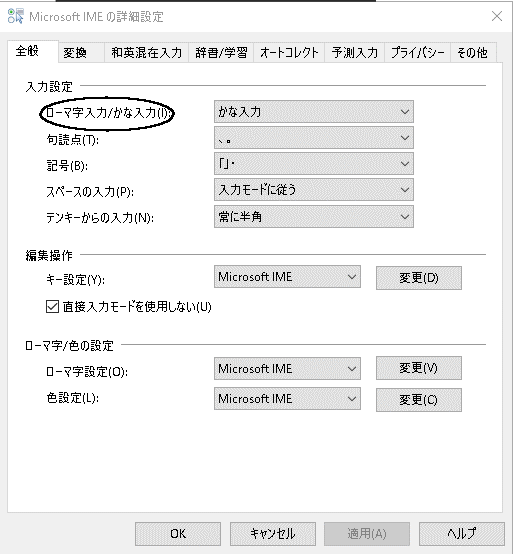The image size is (513, 554).
Task: Confirm settings with the OK button
Action: pos(178,534)
